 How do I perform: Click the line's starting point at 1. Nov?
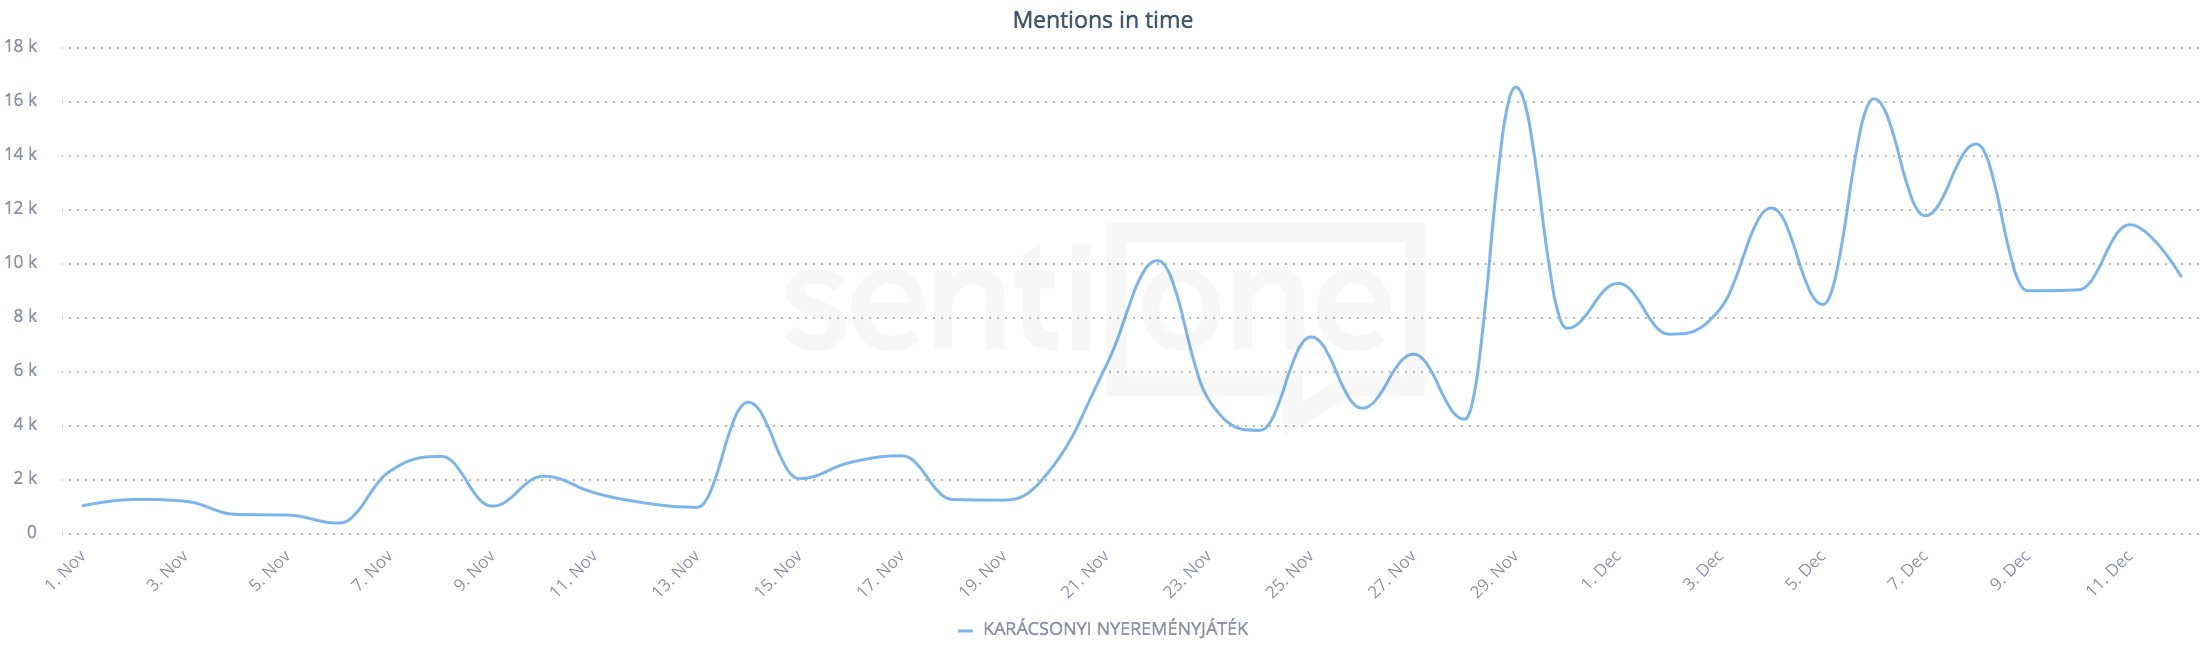coord(83,505)
